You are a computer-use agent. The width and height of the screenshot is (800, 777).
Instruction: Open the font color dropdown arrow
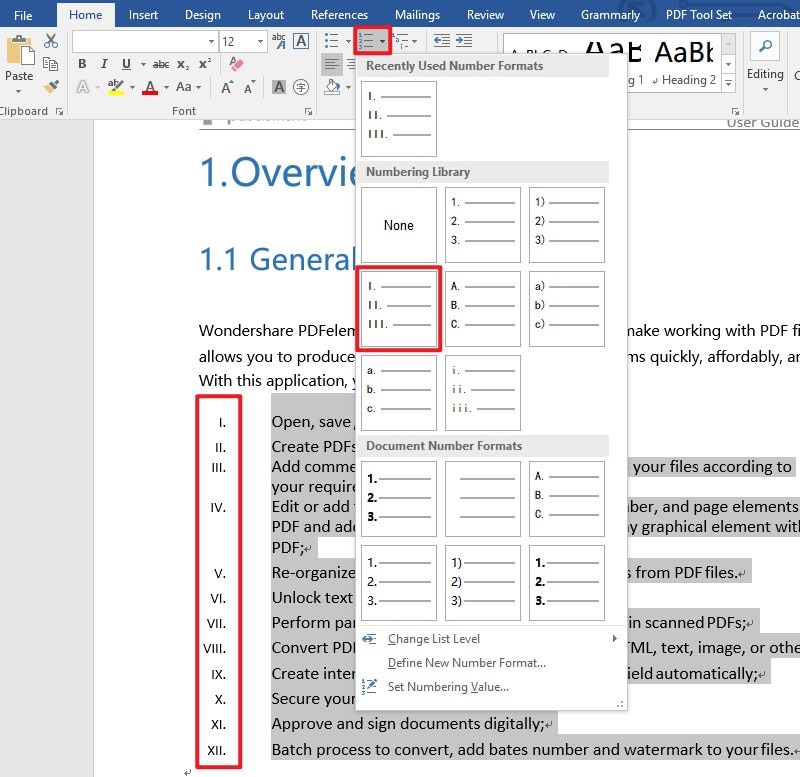pyautogui.click(x=166, y=88)
